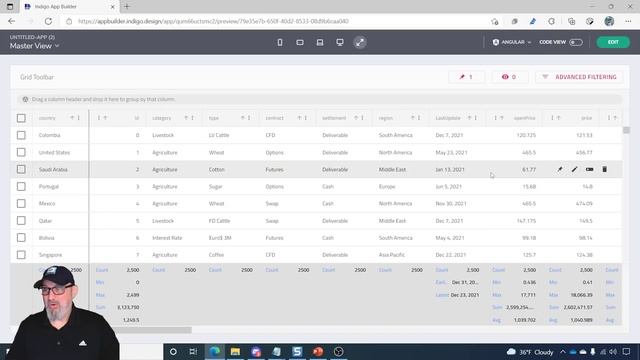
Task: Open hidden columns eye button
Action: [x=509, y=77]
